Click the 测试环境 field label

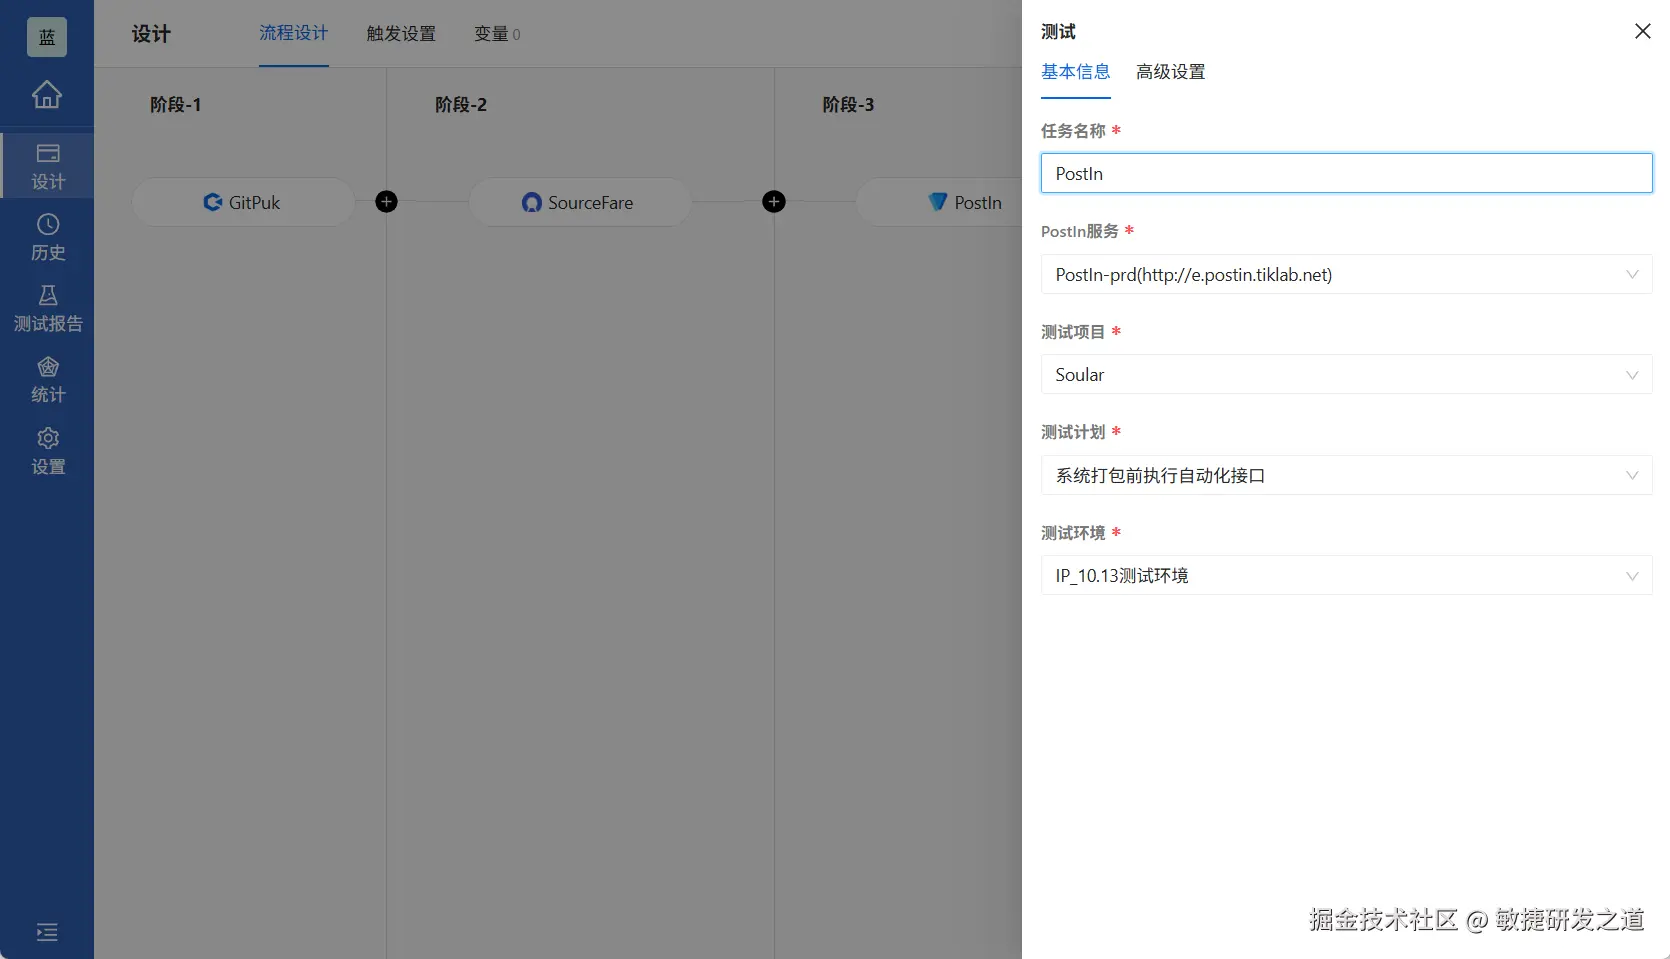click(1073, 533)
